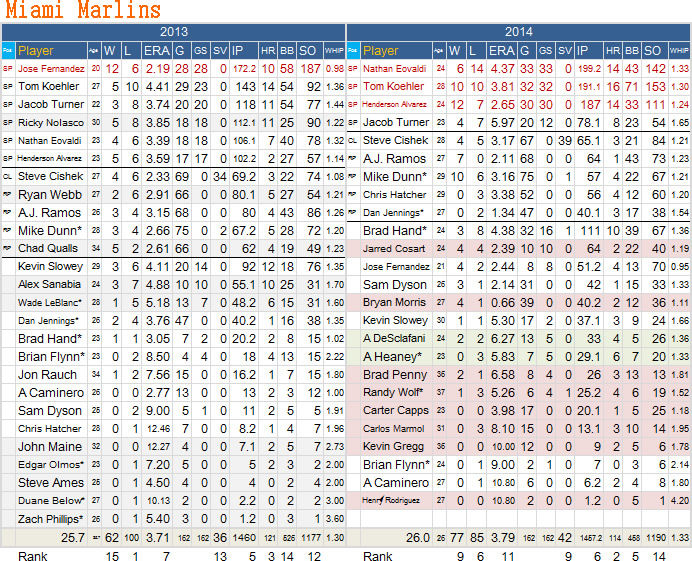The height and width of the screenshot is (561, 692).
Task: Click the IP column header in 2014 table
Action: [582, 51]
